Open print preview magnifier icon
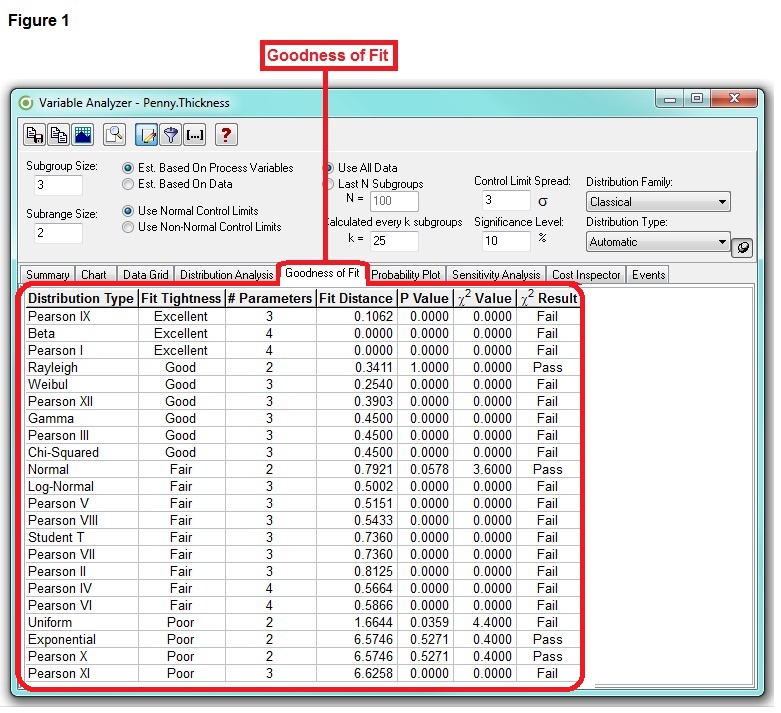The image size is (781, 713). tap(114, 135)
